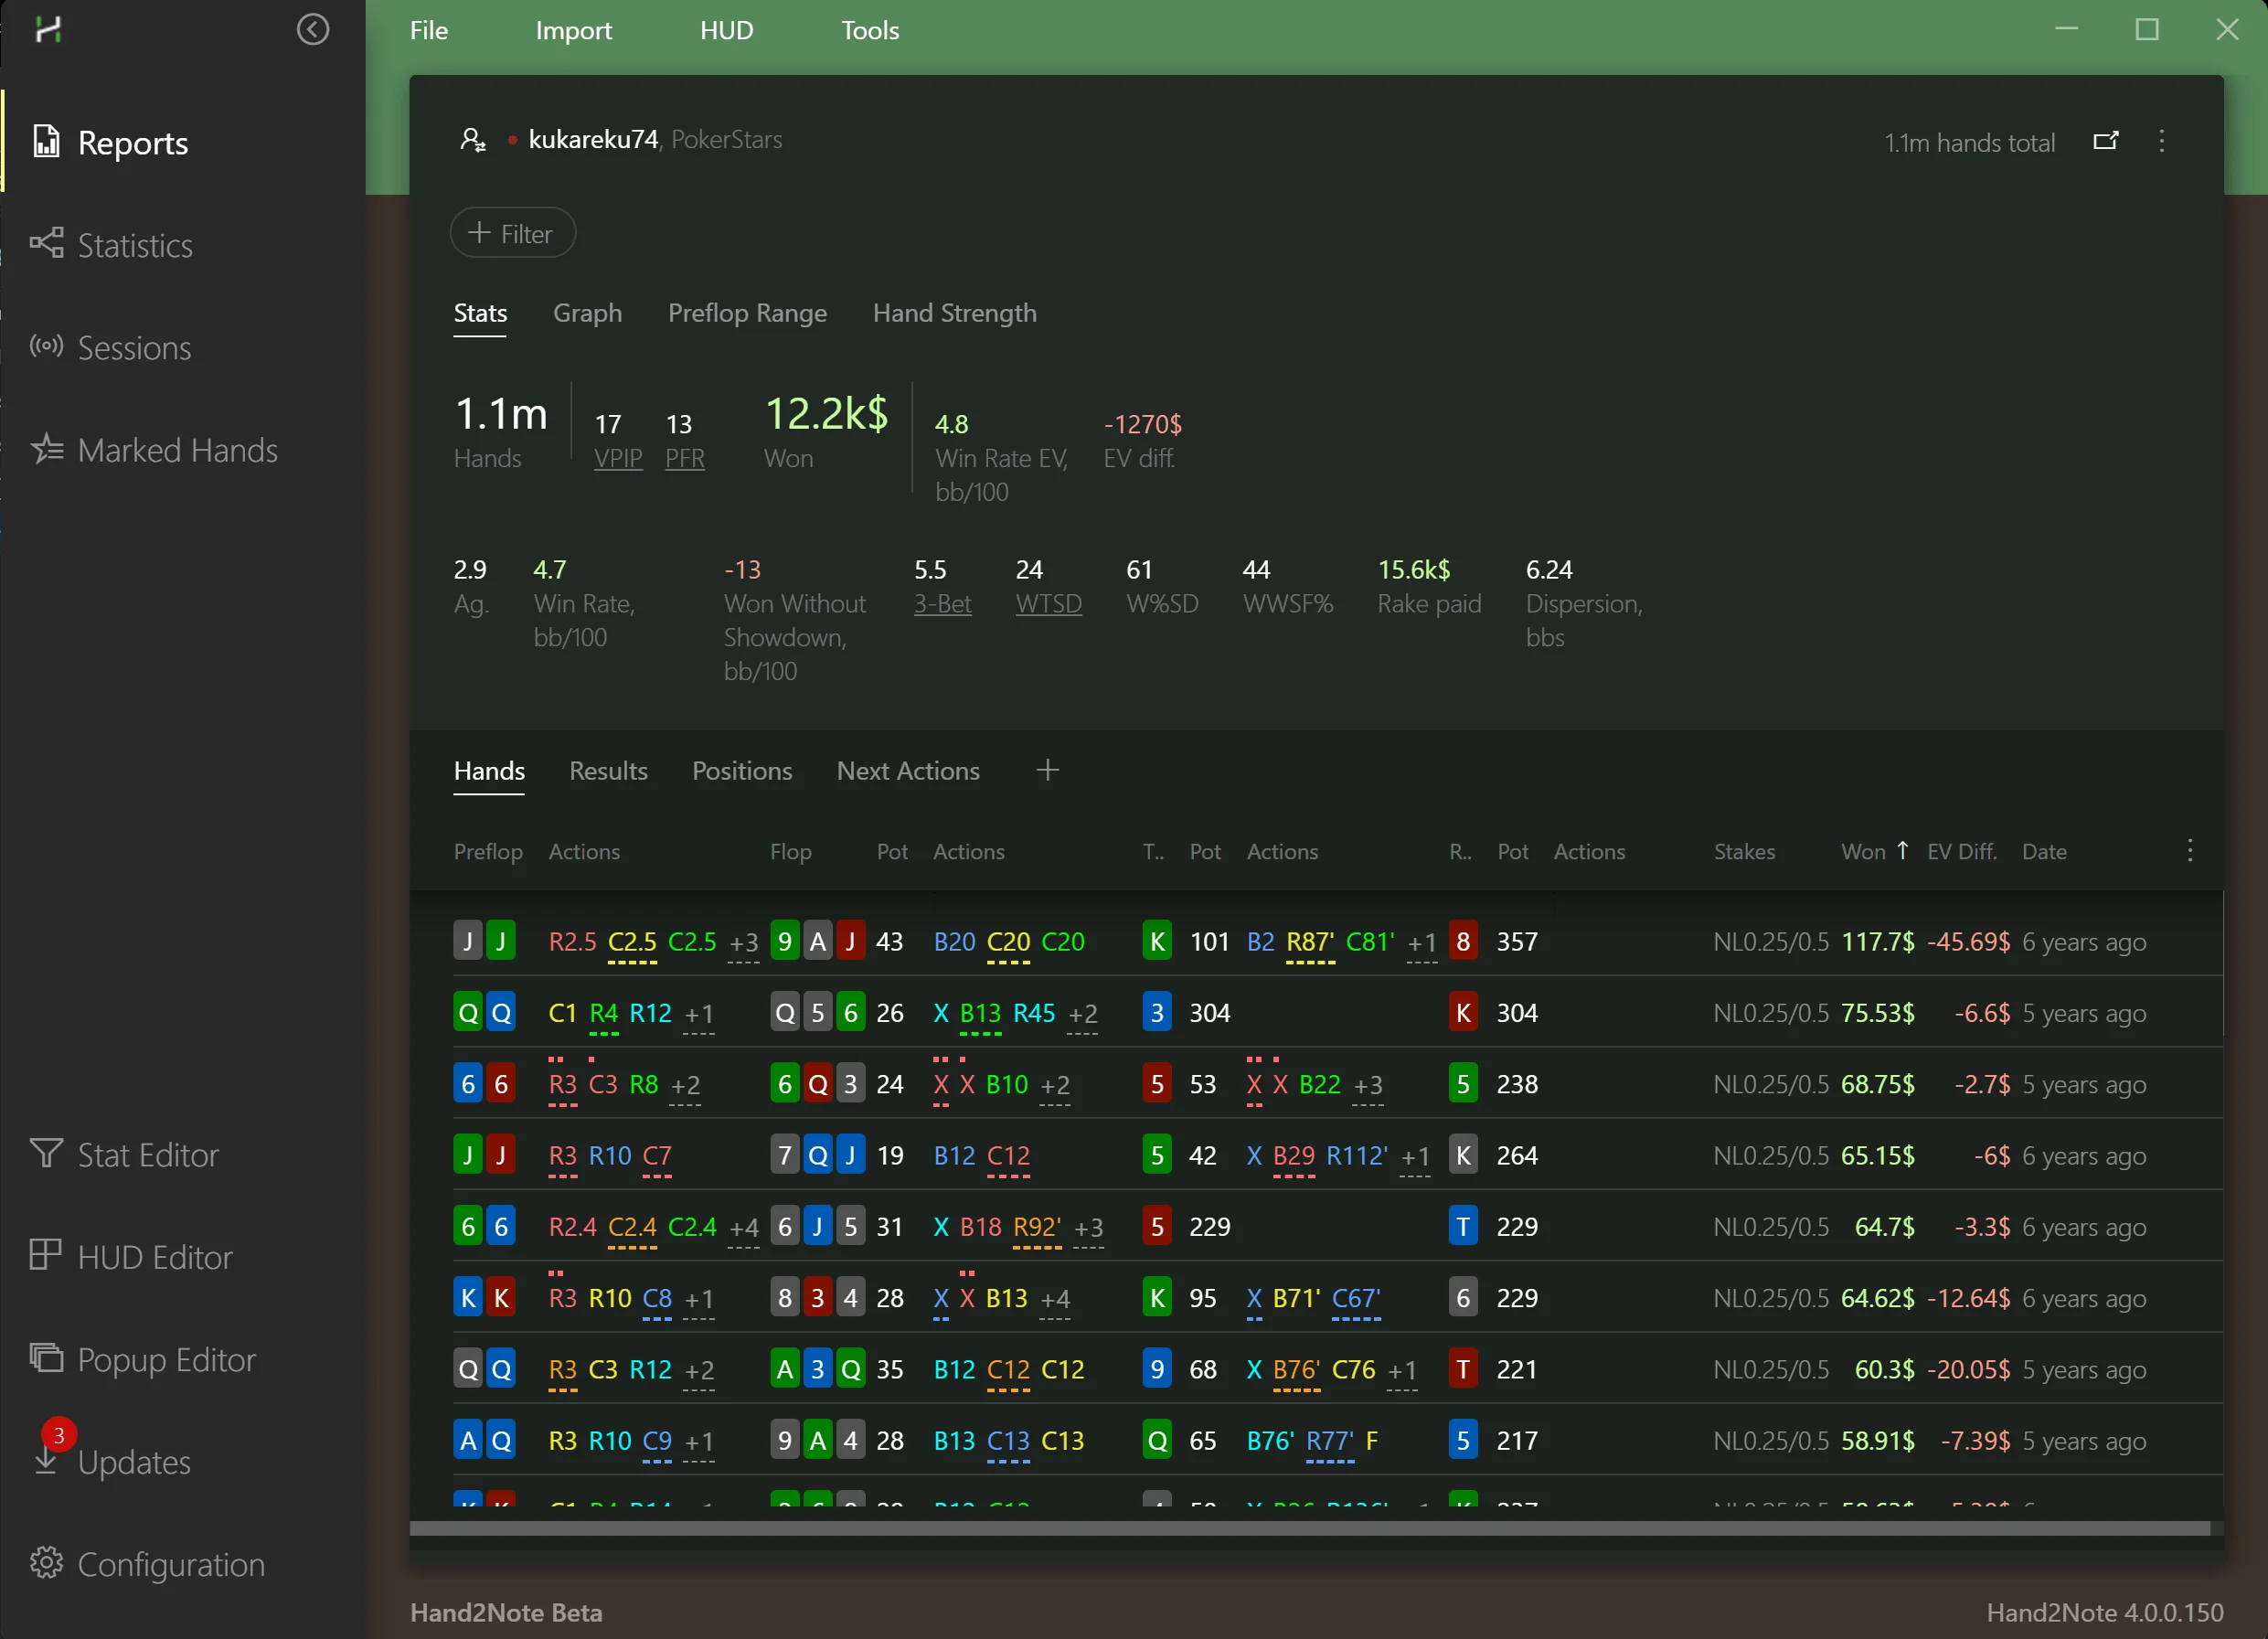Open the Statistics section in the sidebar
Image resolution: width=2268 pixels, height=1639 pixels.
(134, 245)
